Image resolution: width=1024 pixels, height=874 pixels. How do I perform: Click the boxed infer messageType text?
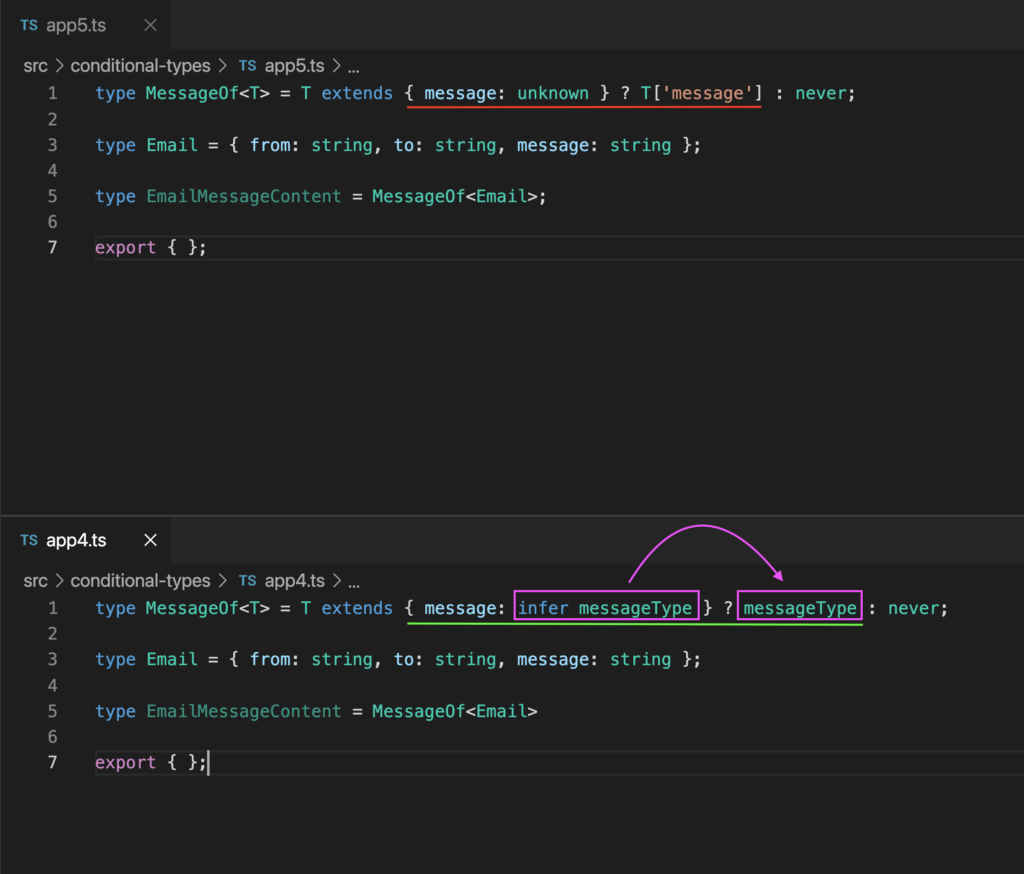click(x=606, y=607)
